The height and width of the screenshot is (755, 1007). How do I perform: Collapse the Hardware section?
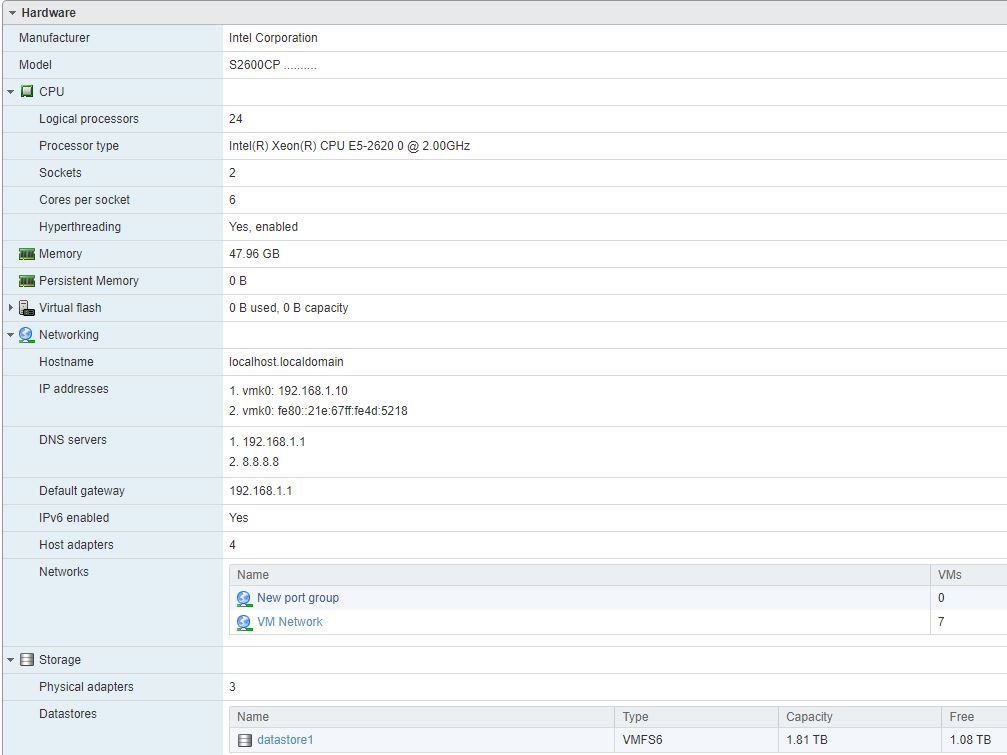[x=12, y=13]
